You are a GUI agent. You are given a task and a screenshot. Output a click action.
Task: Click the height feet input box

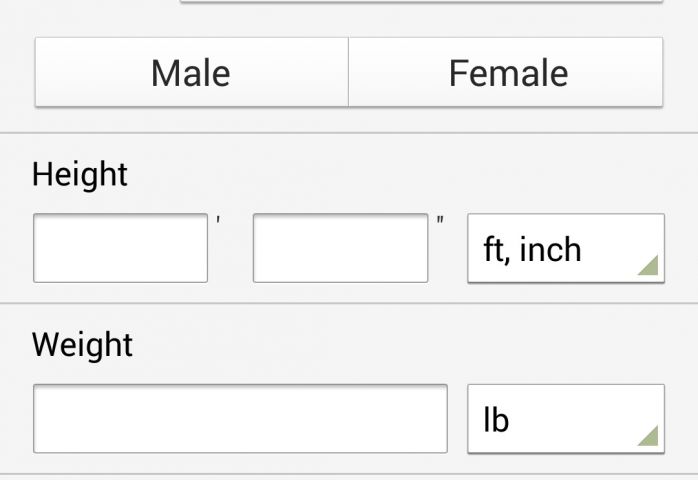[x=120, y=248]
